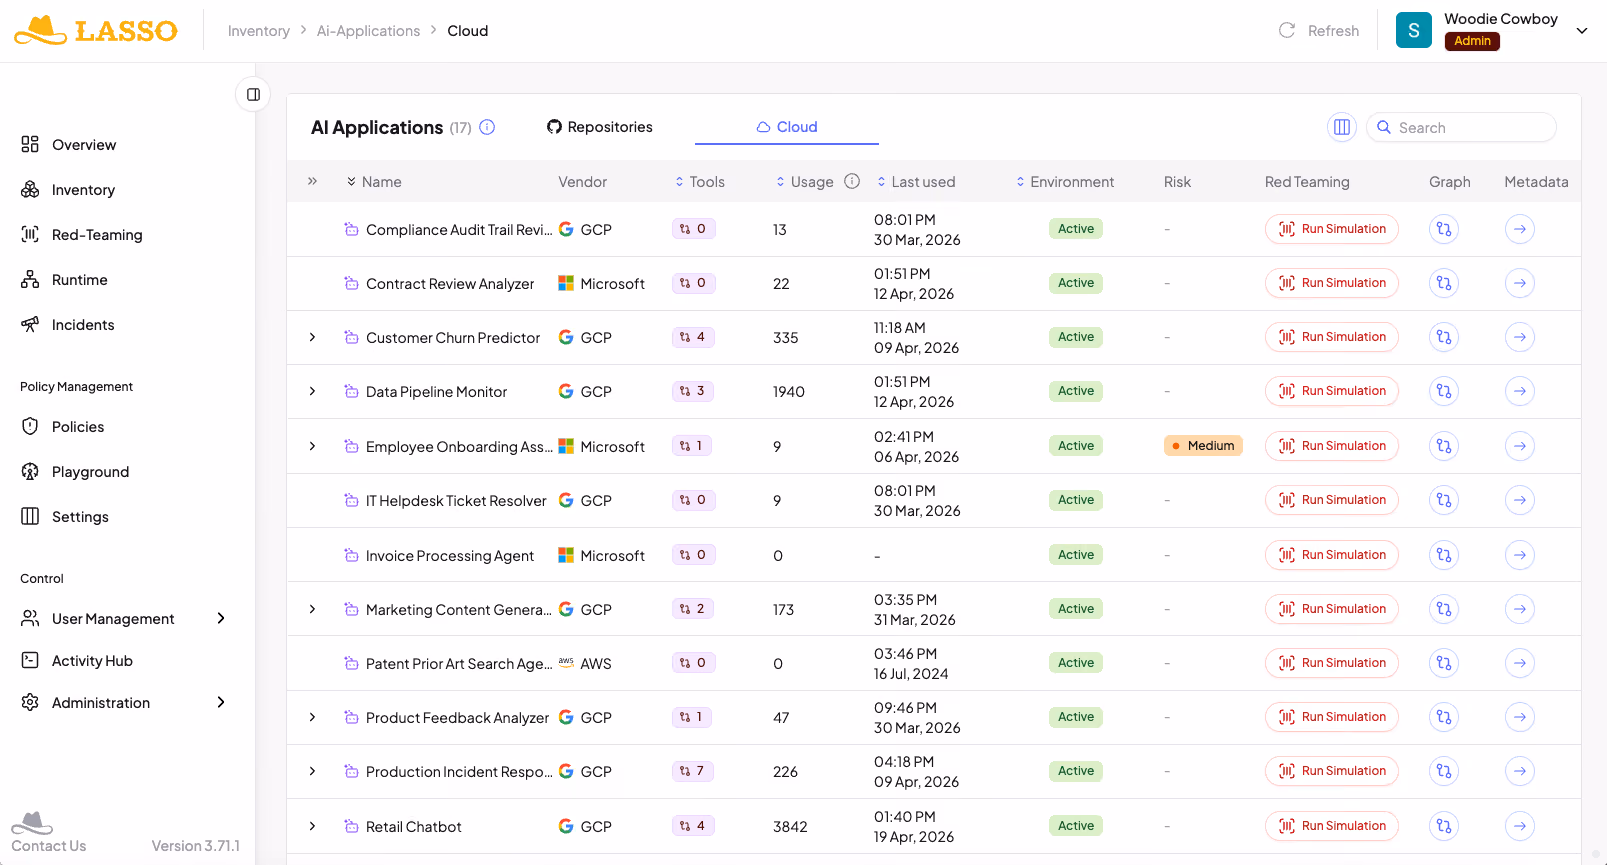1607x865 pixels.
Task: Run Simulation for Retail Chatbot
Action: pos(1331,826)
